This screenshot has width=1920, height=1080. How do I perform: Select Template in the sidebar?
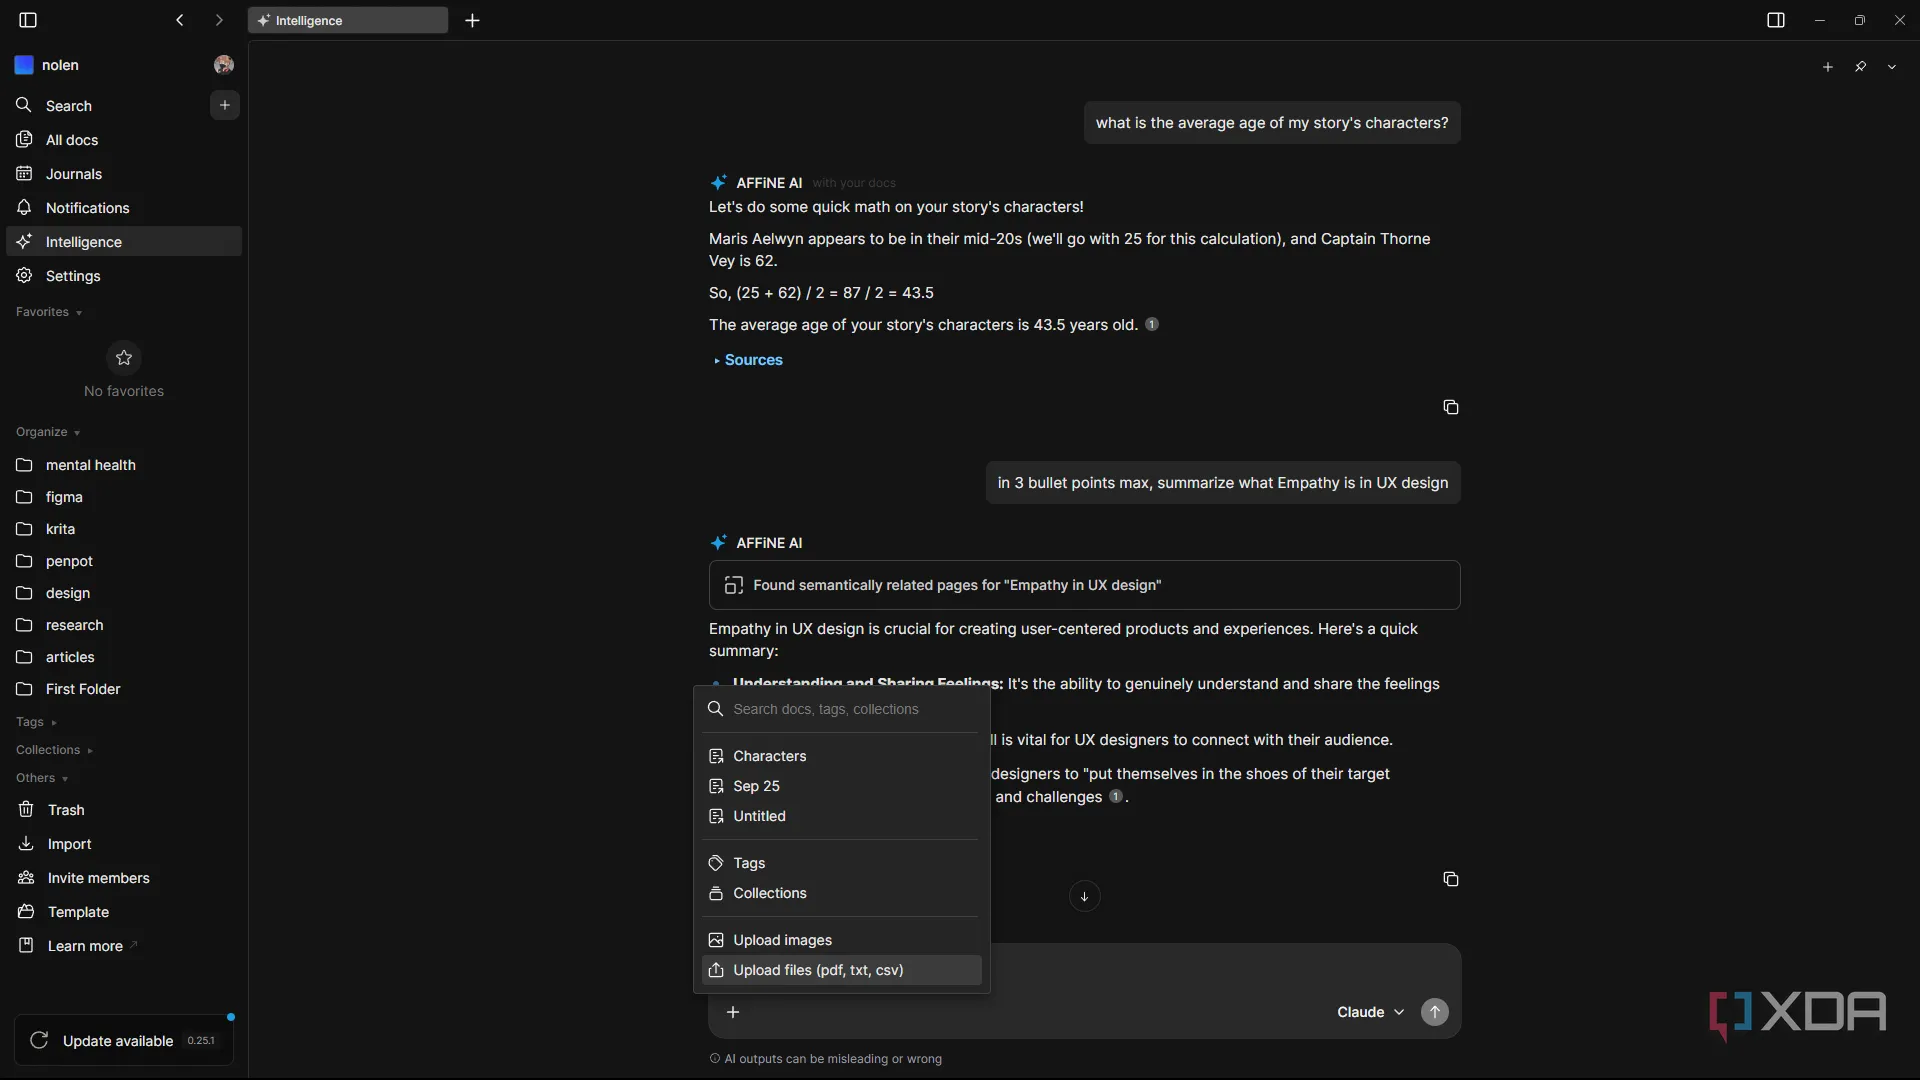(77, 911)
